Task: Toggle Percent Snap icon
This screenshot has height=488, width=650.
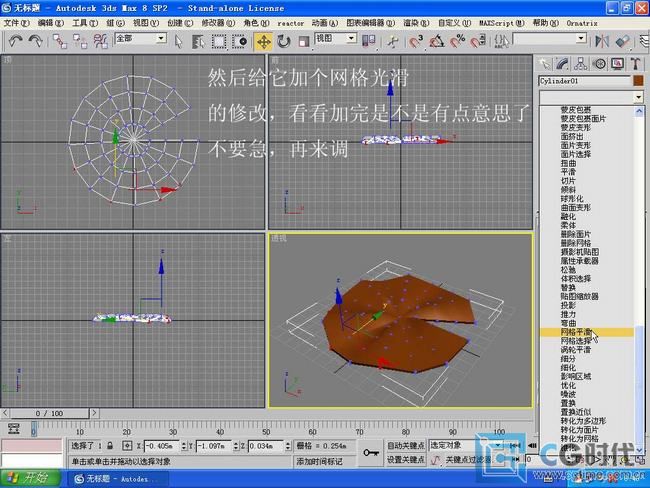Action: pos(457,41)
